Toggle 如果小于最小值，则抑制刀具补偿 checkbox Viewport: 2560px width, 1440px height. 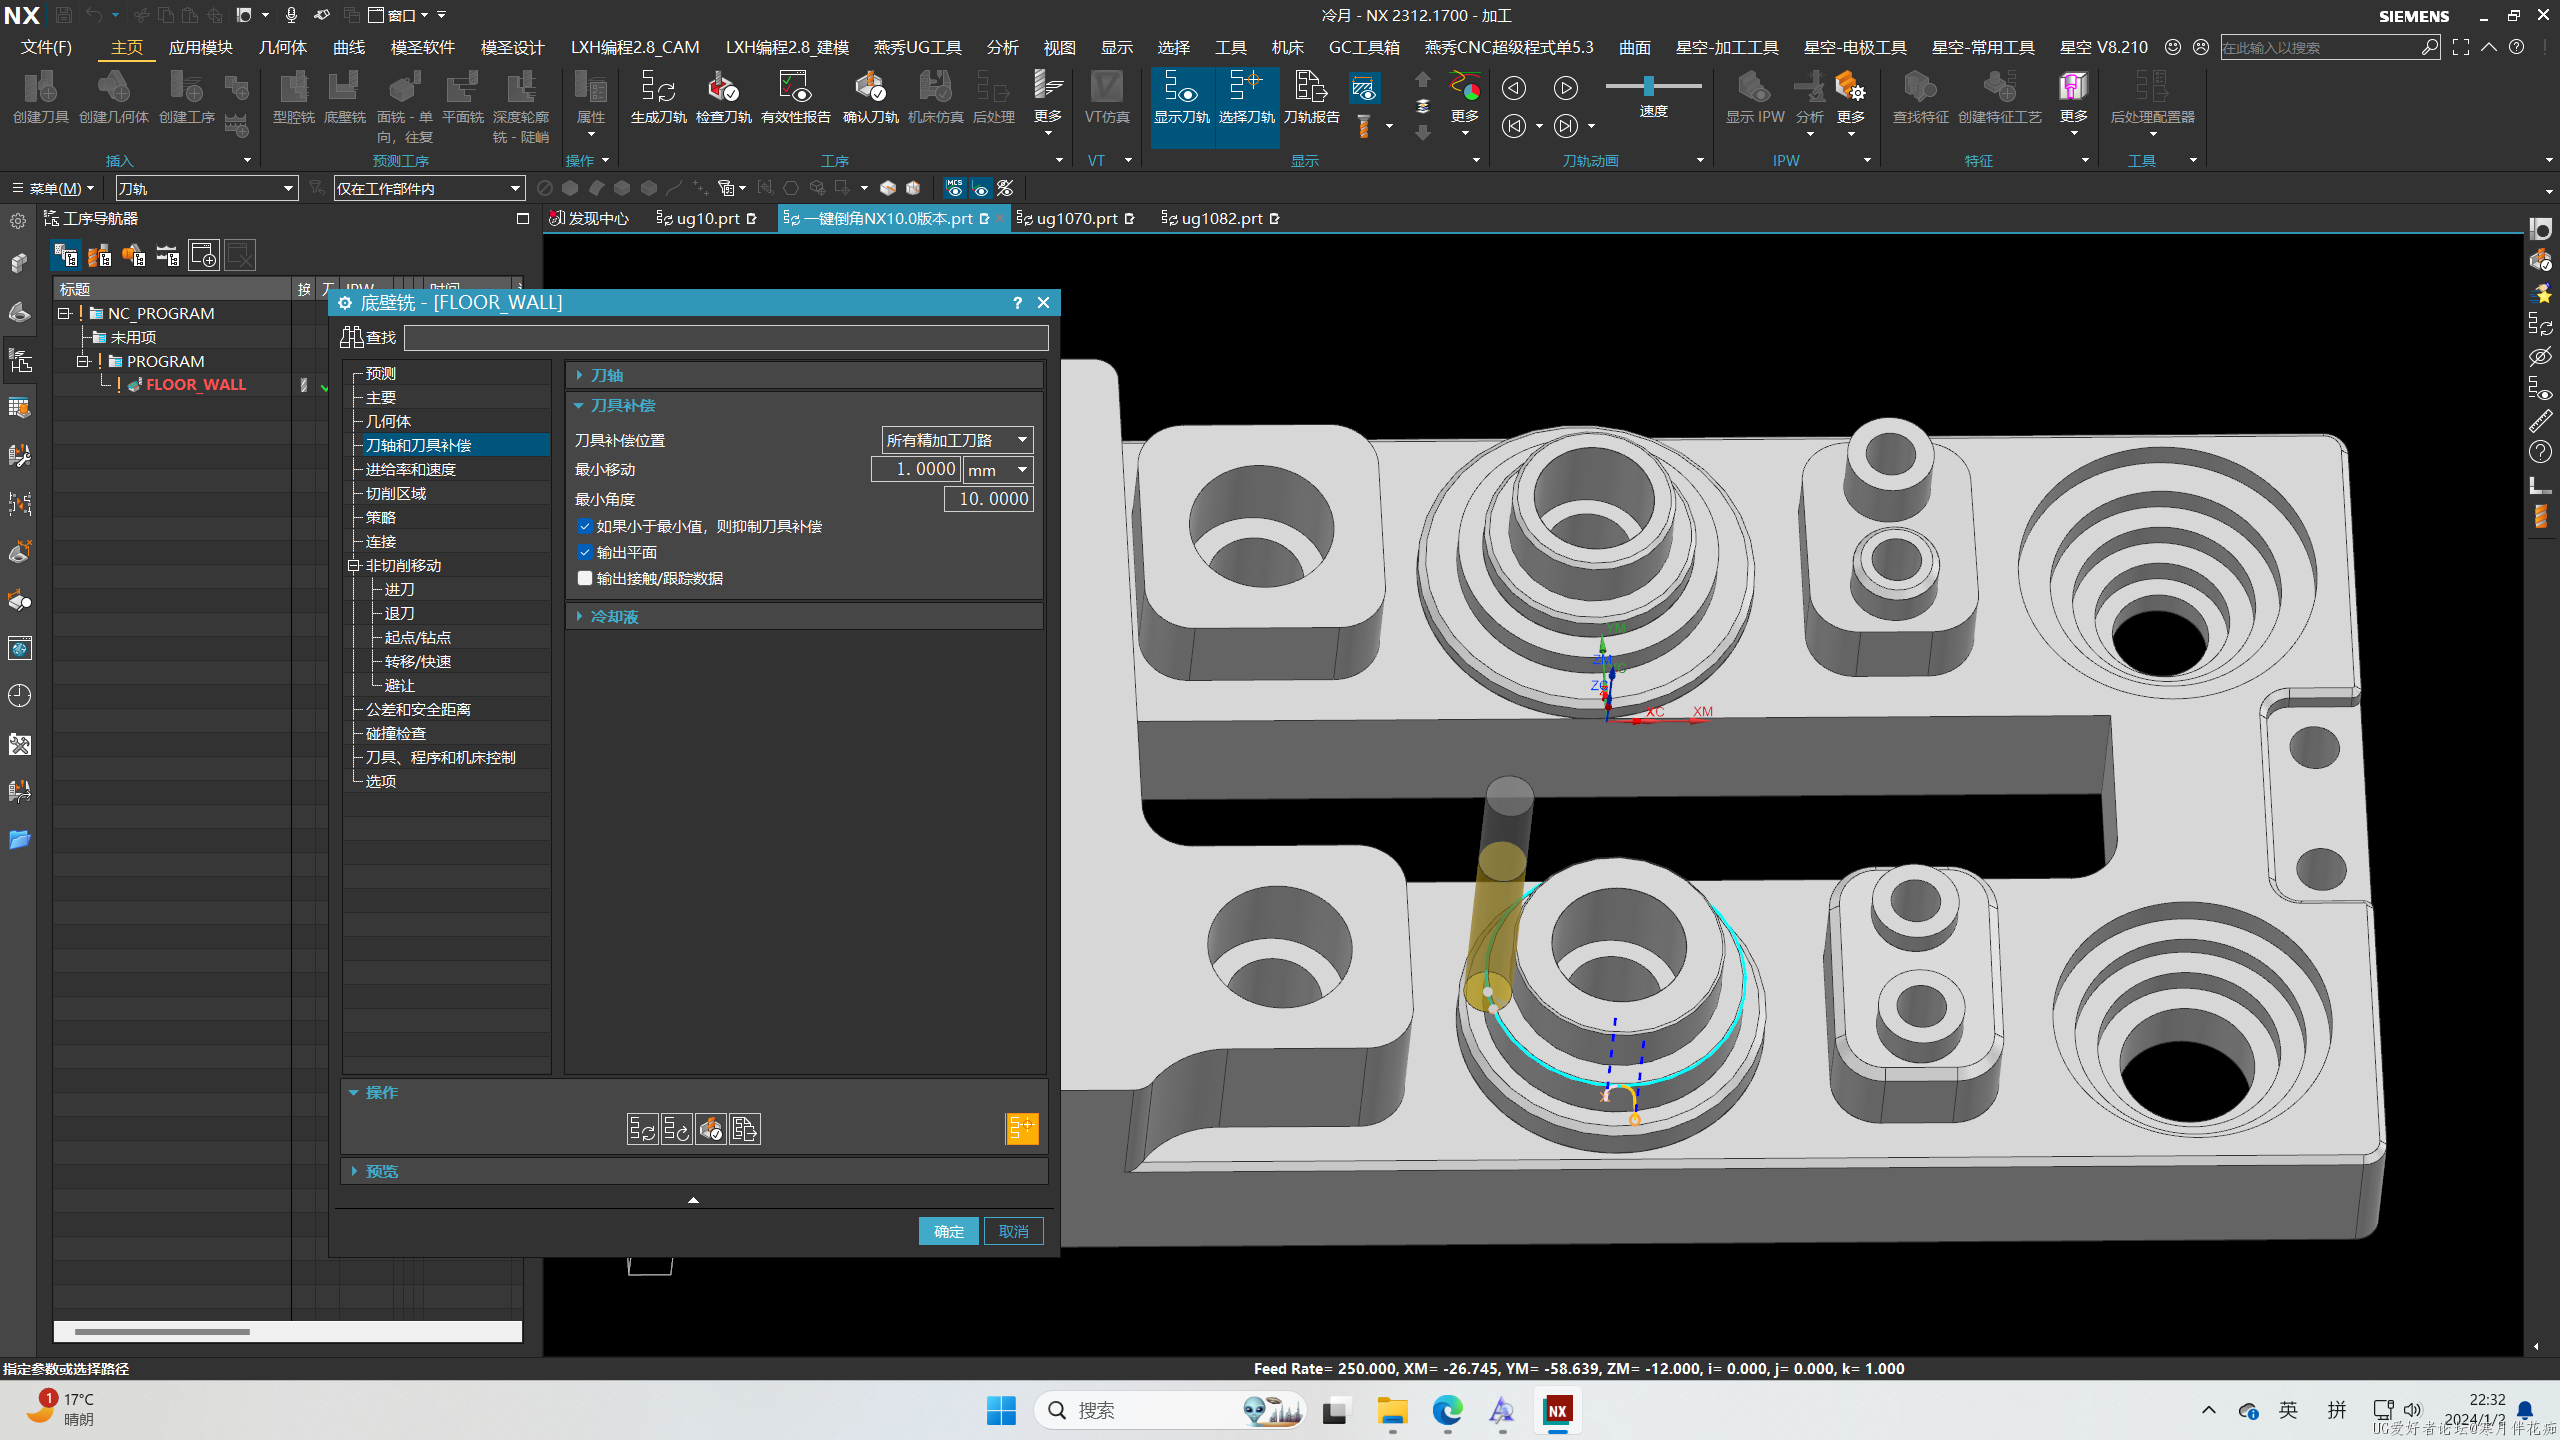(x=585, y=526)
